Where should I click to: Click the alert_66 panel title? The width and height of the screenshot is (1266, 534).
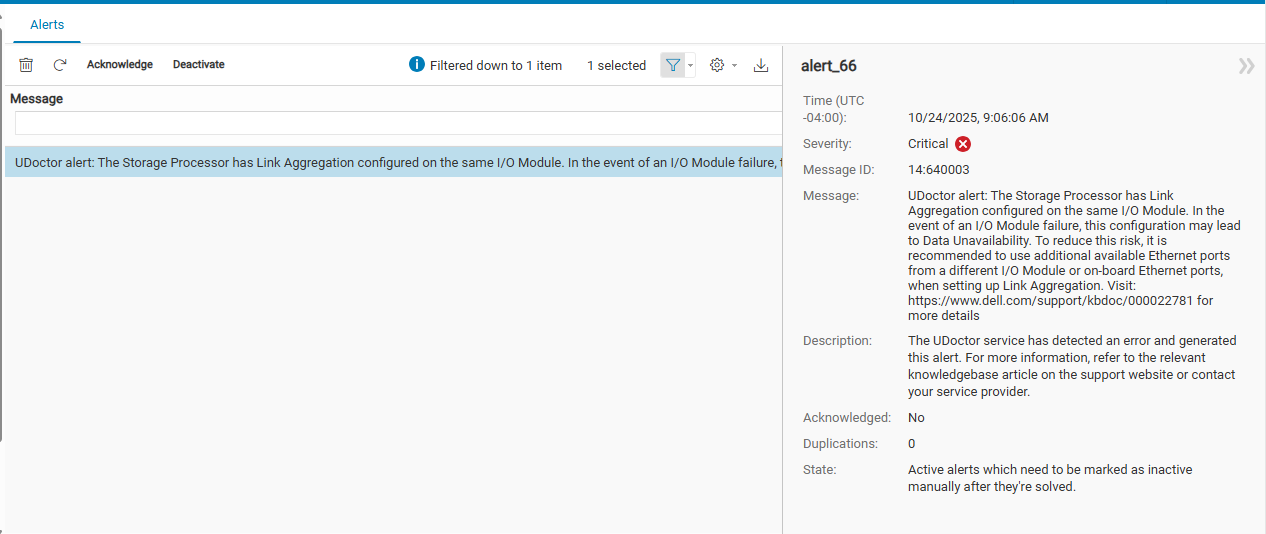coord(829,66)
